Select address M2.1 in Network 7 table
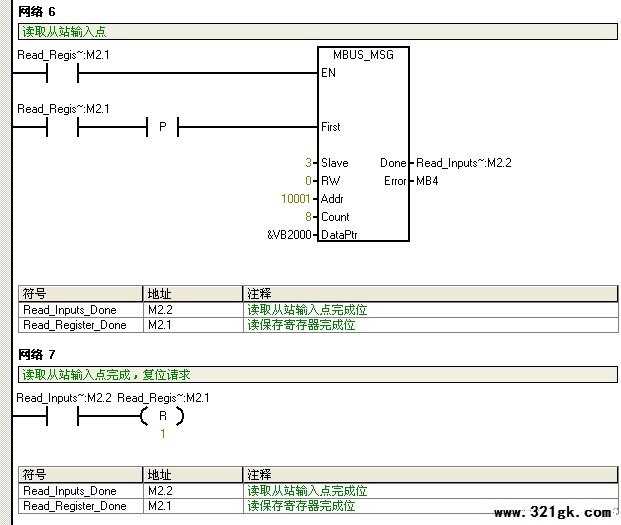Screen dimensions: 621x525 pyautogui.click(x=160, y=506)
